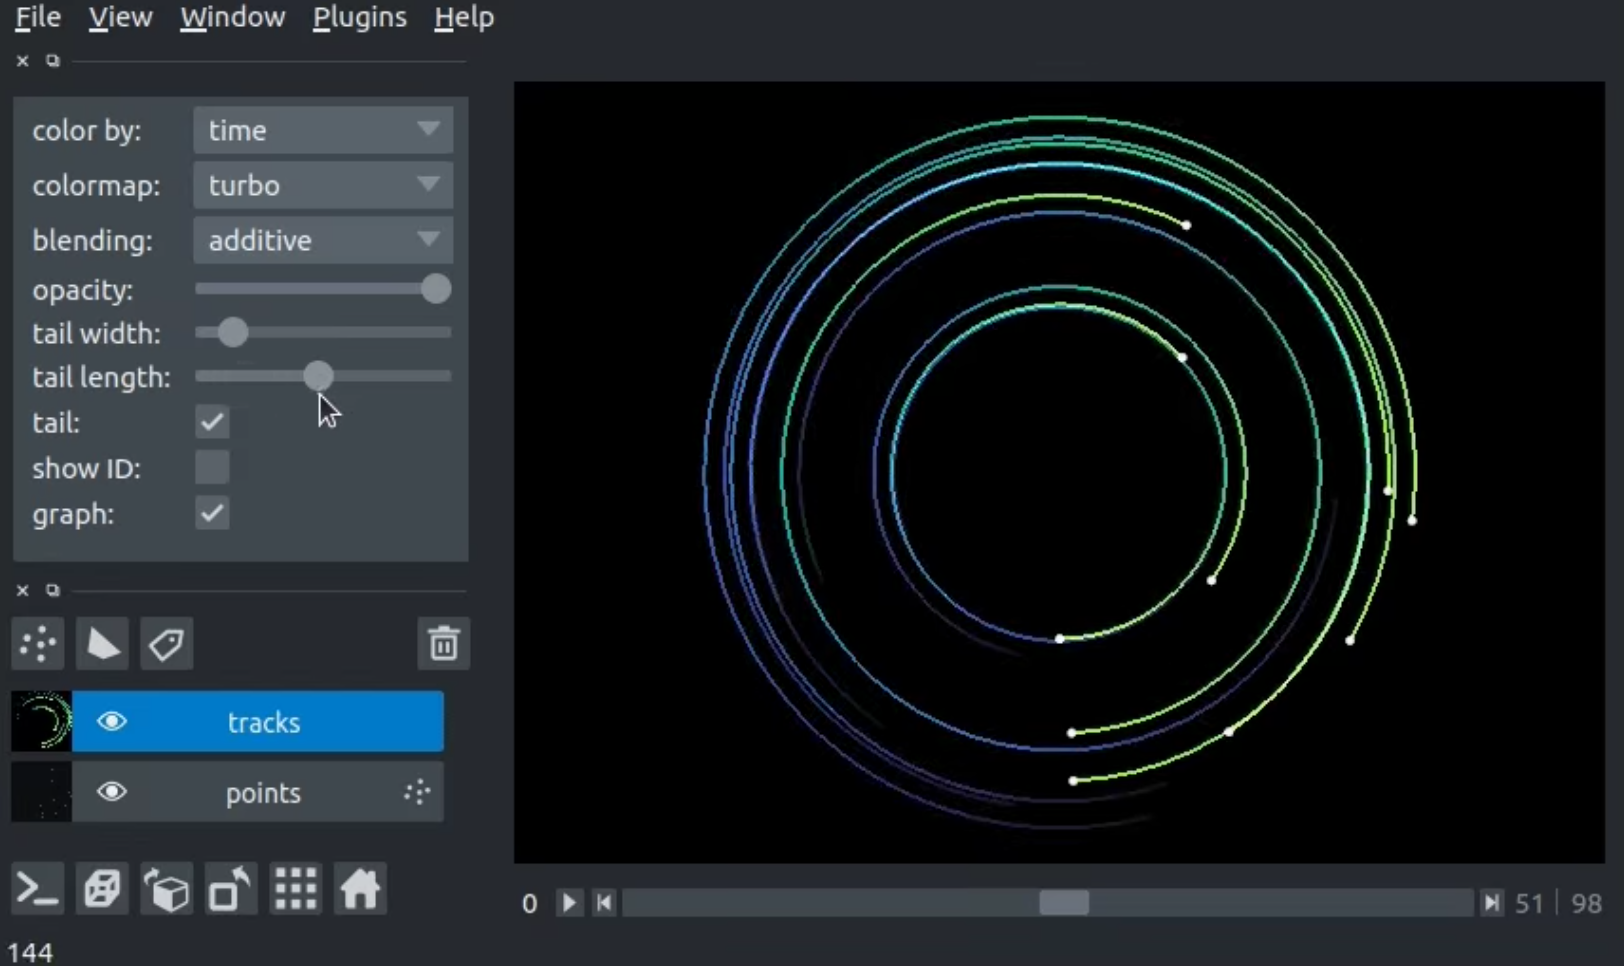The width and height of the screenshot is (1624, 966).
Task: Open the Plugins menu
Action: pyautogui.click(x=359, y=17)
